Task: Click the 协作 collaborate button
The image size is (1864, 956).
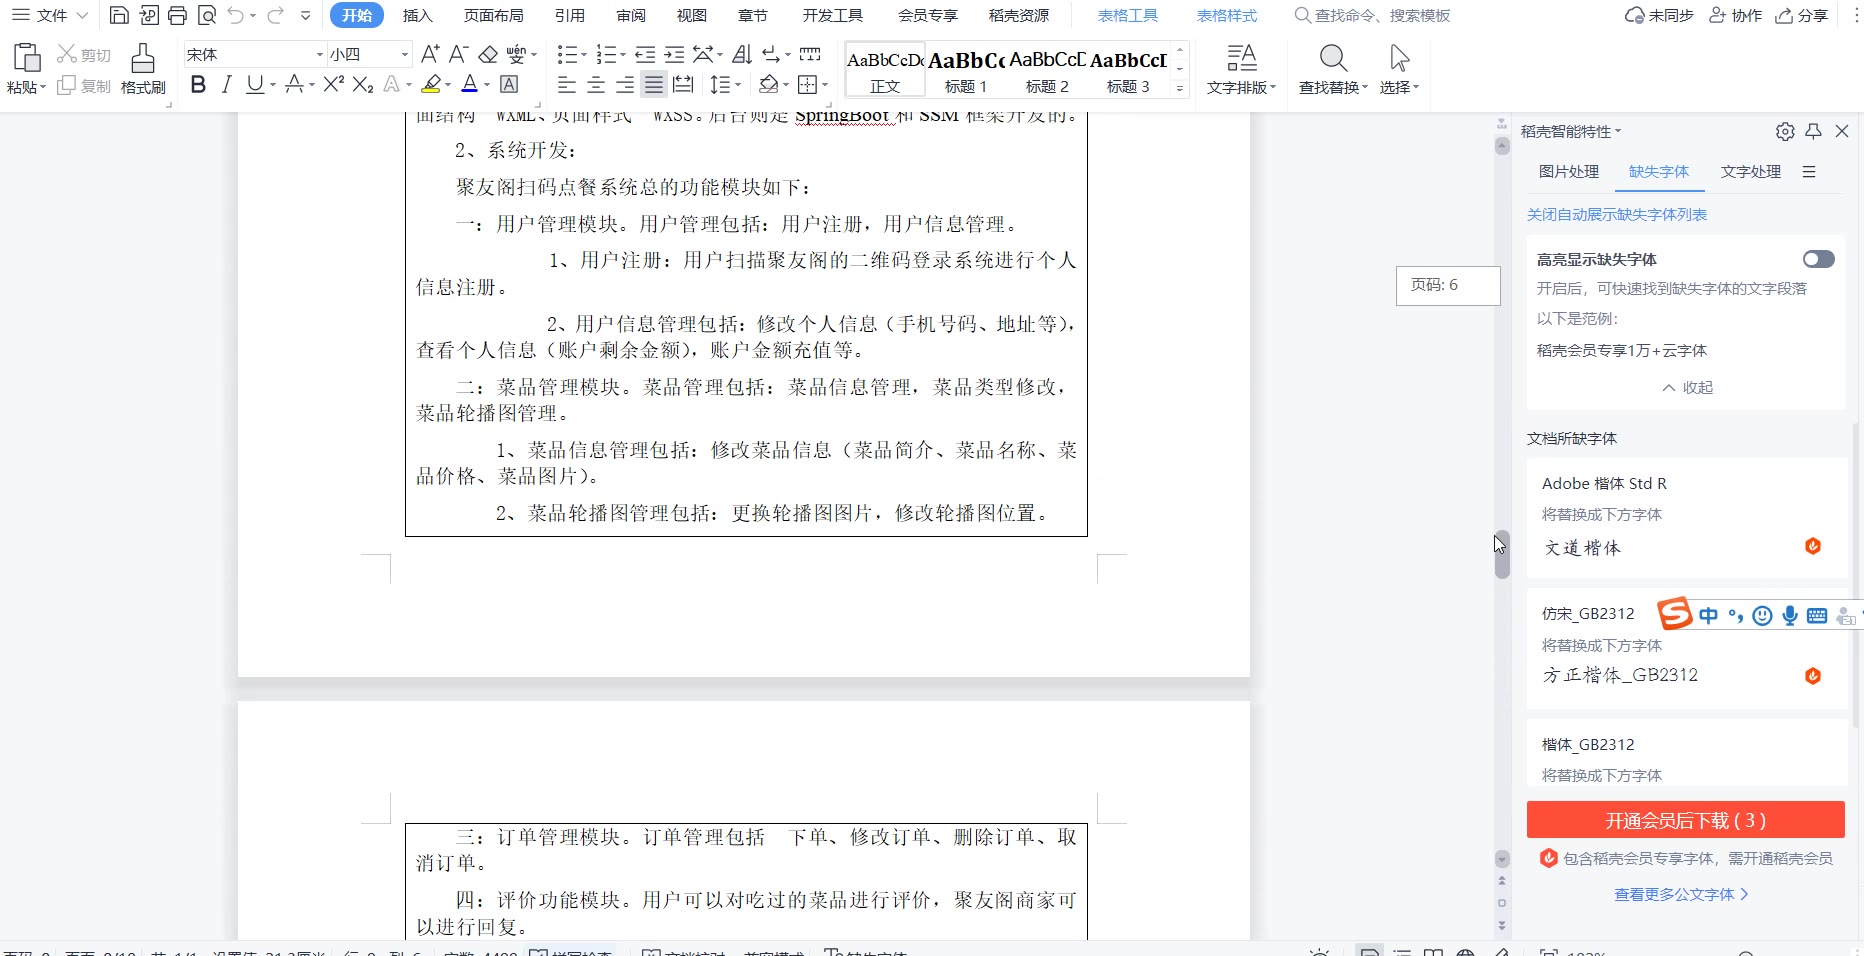Action: click(x=1735, y=15)
